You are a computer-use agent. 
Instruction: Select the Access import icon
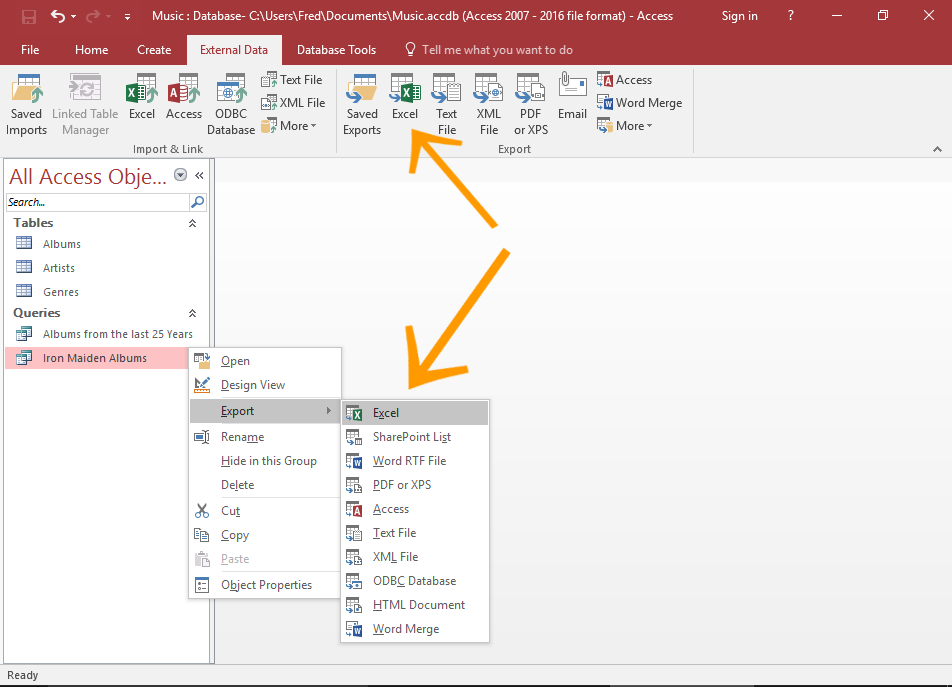pos(184,100)
